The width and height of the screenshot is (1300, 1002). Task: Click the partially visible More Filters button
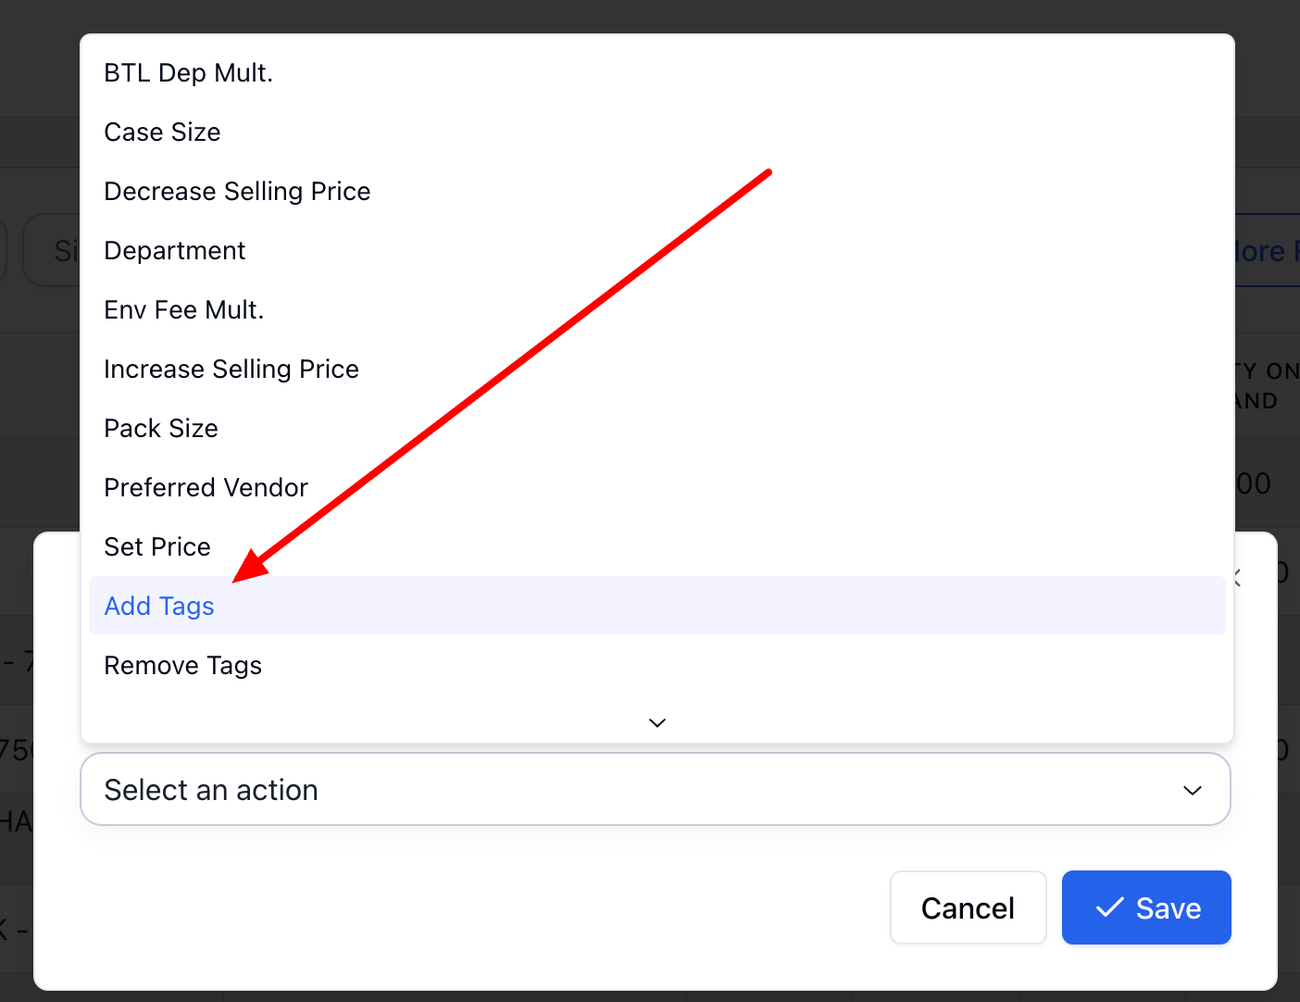(x=1266, y=251)
